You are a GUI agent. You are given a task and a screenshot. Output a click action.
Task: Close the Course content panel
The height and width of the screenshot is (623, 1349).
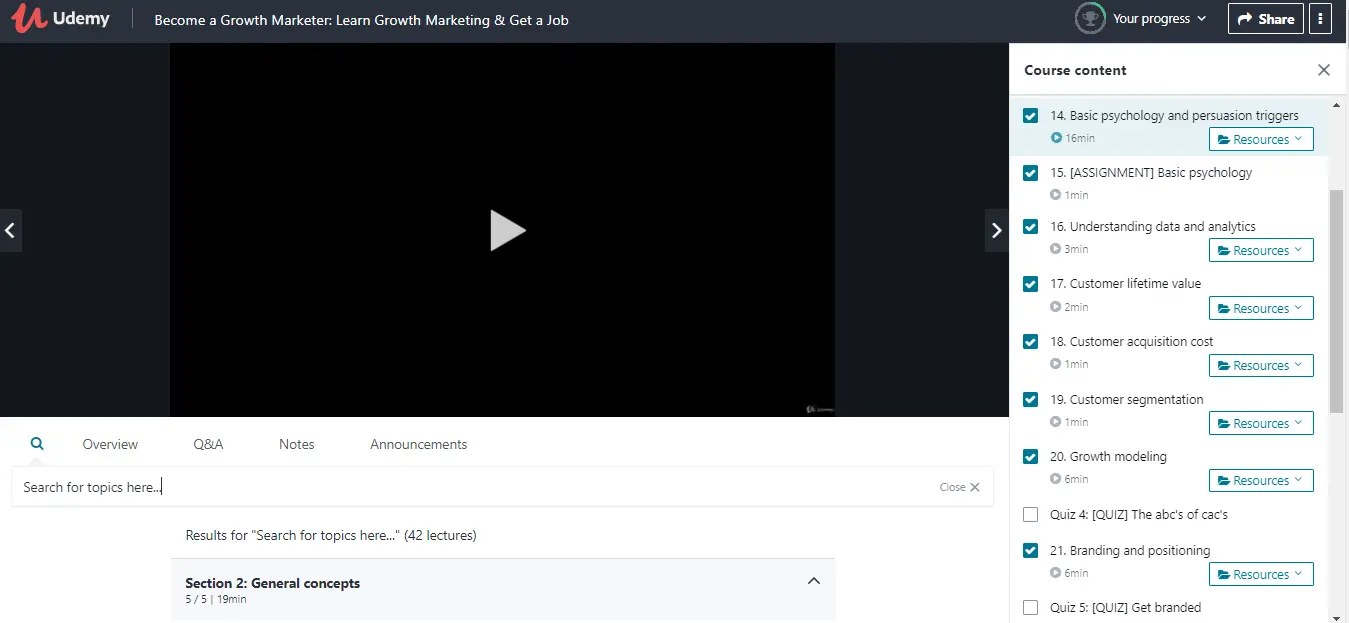point(1323,70)
